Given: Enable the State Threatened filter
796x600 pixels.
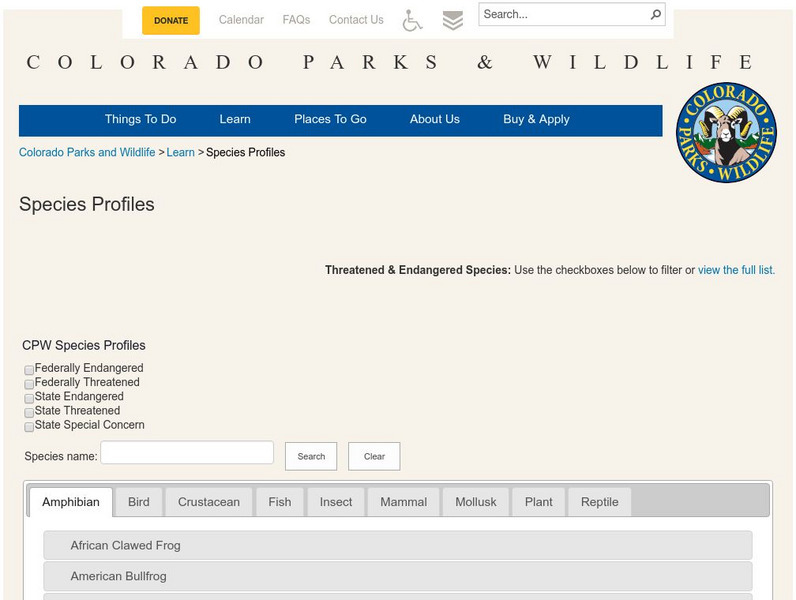Looking at the screenshot, I should click(x=29, y=412).
